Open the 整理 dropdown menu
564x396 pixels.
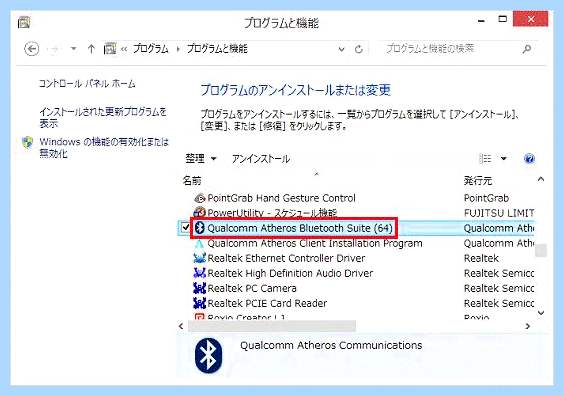click(201, 159)
